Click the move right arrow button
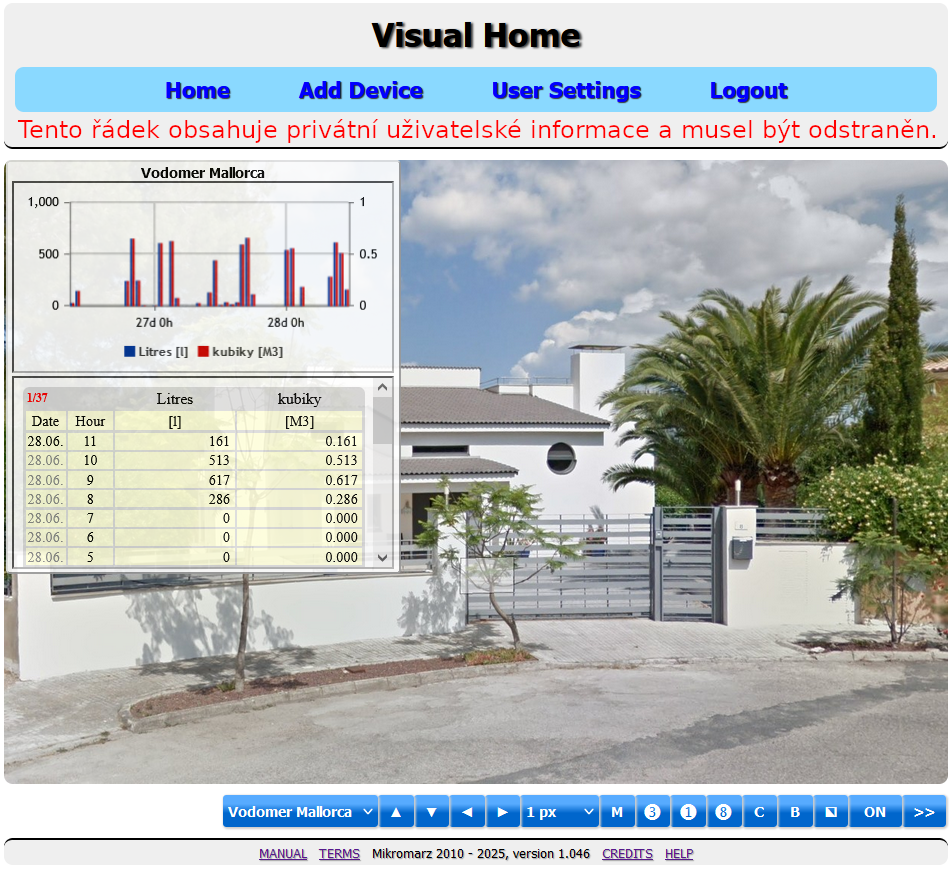Screen dimensions: 952x869 tap(503, 812)
